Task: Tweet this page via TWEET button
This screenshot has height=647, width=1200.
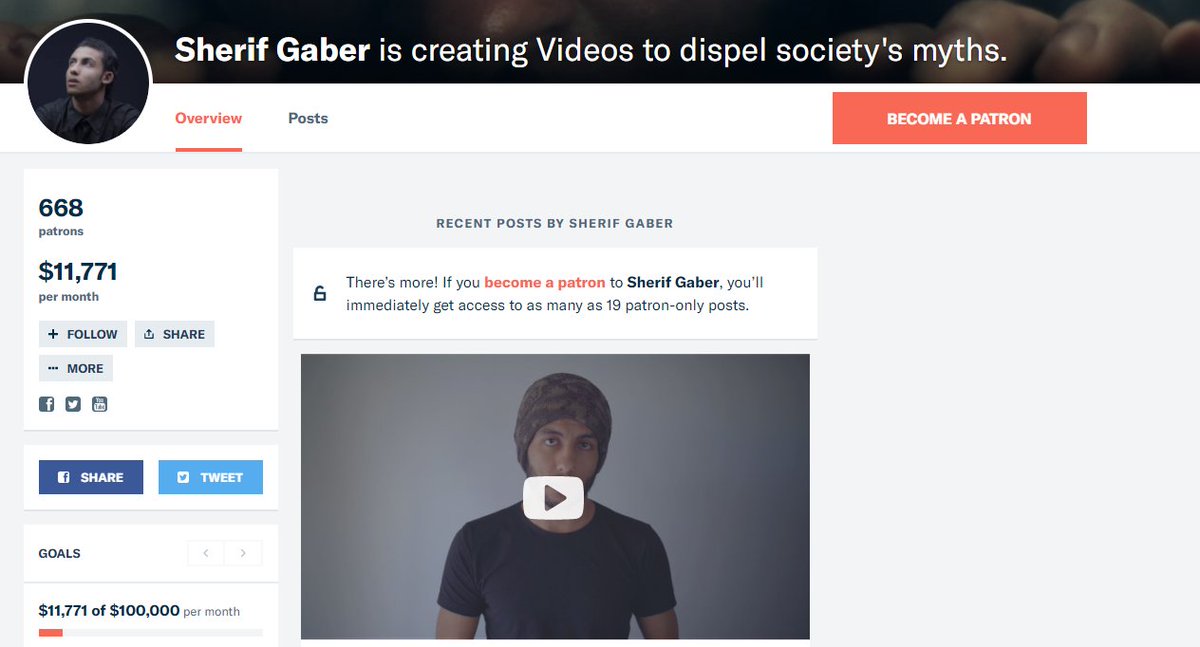Action: tap(211, 477)
